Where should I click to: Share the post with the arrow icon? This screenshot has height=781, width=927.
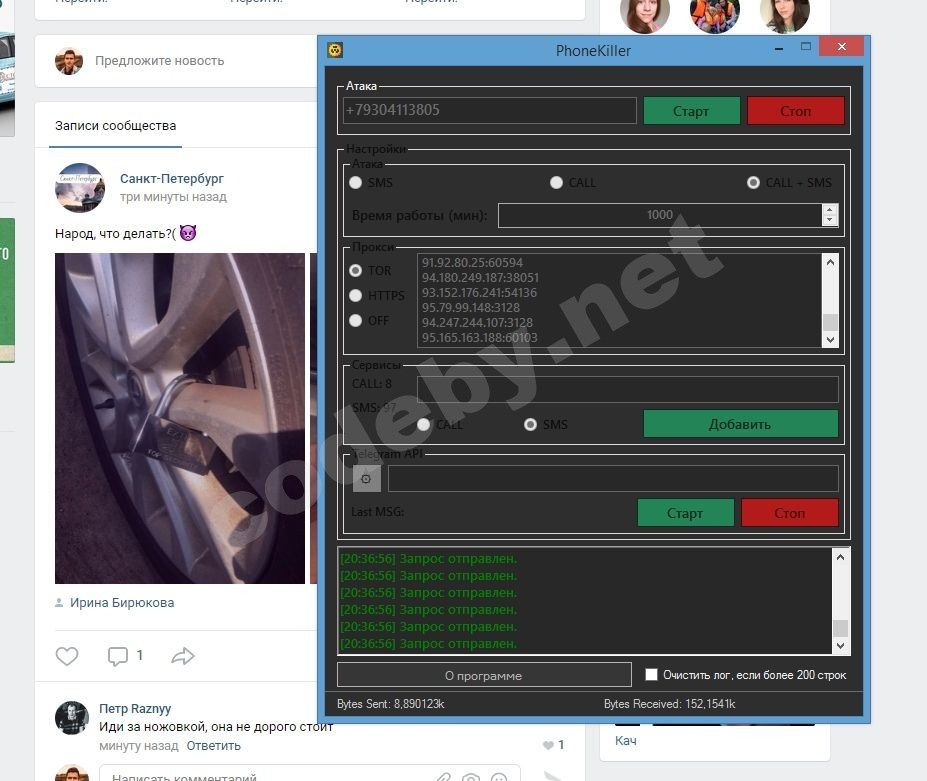183,656
